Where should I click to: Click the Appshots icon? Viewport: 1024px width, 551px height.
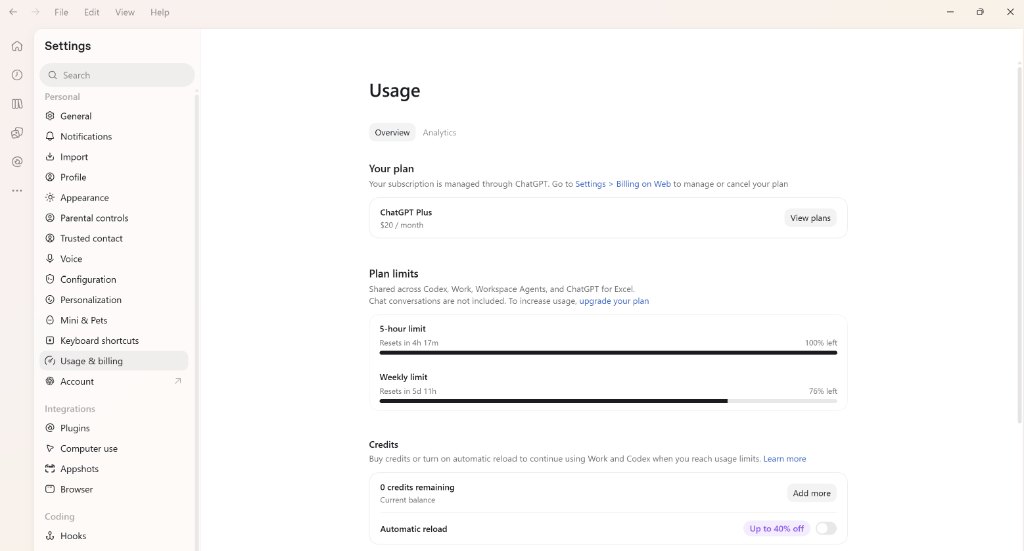click(50, 469)
